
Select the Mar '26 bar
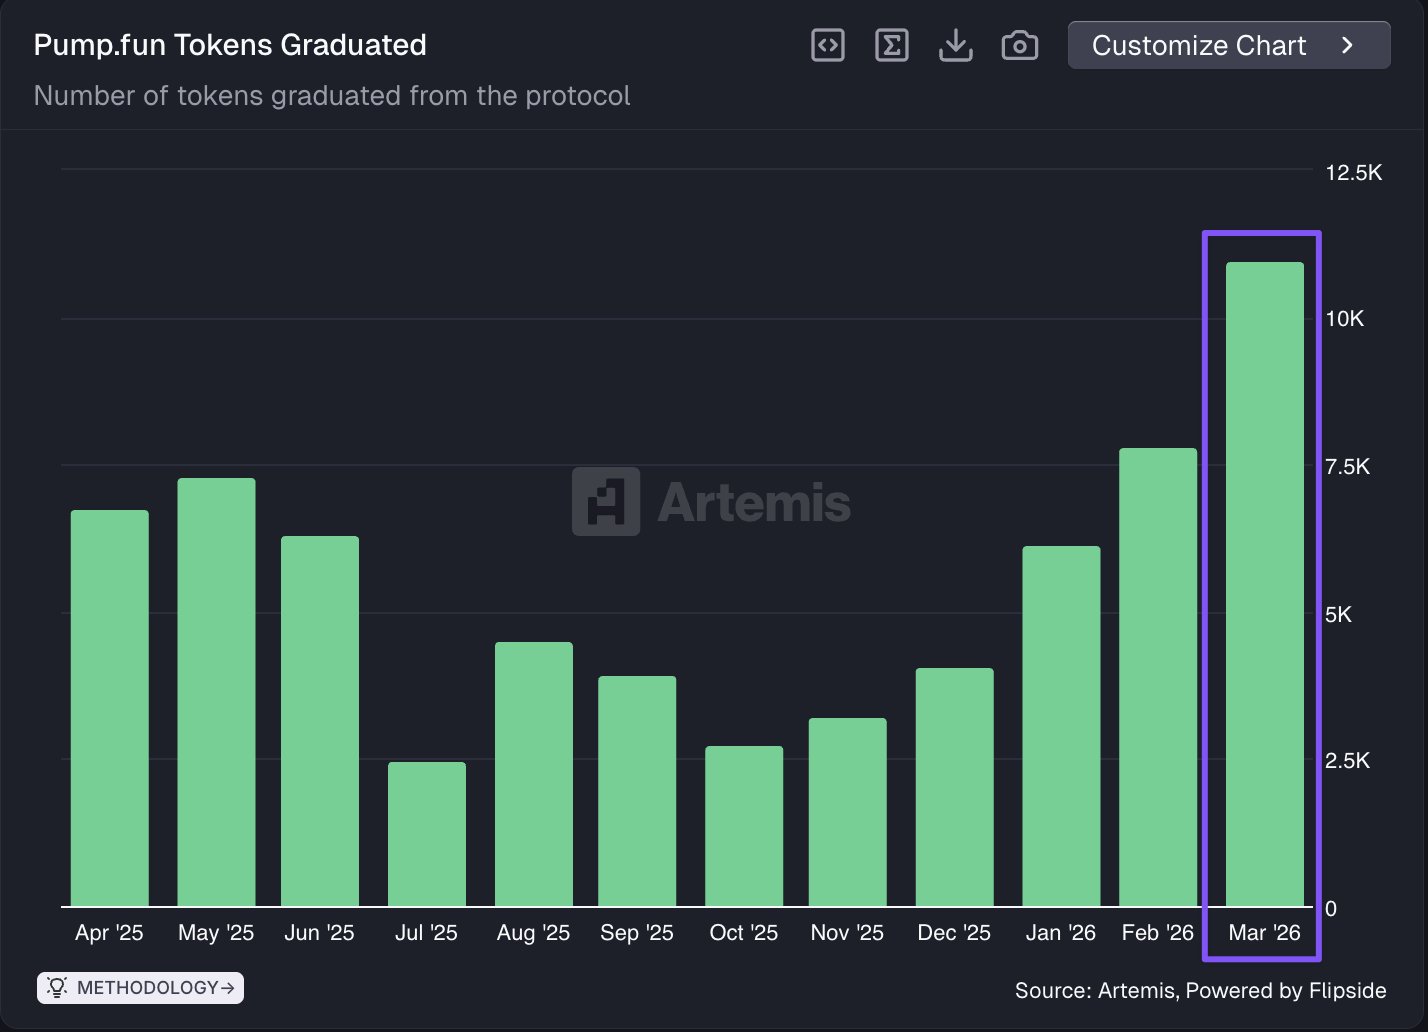1264,584
